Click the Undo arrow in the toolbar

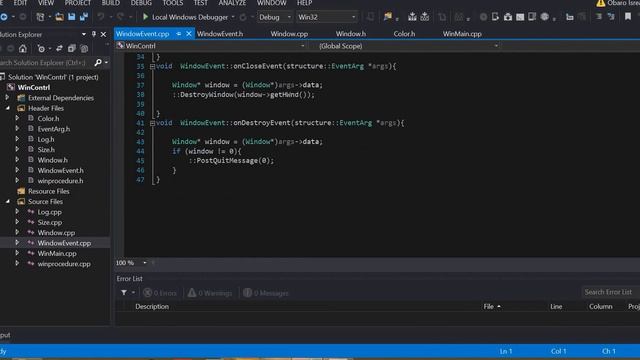coord(100,17)
